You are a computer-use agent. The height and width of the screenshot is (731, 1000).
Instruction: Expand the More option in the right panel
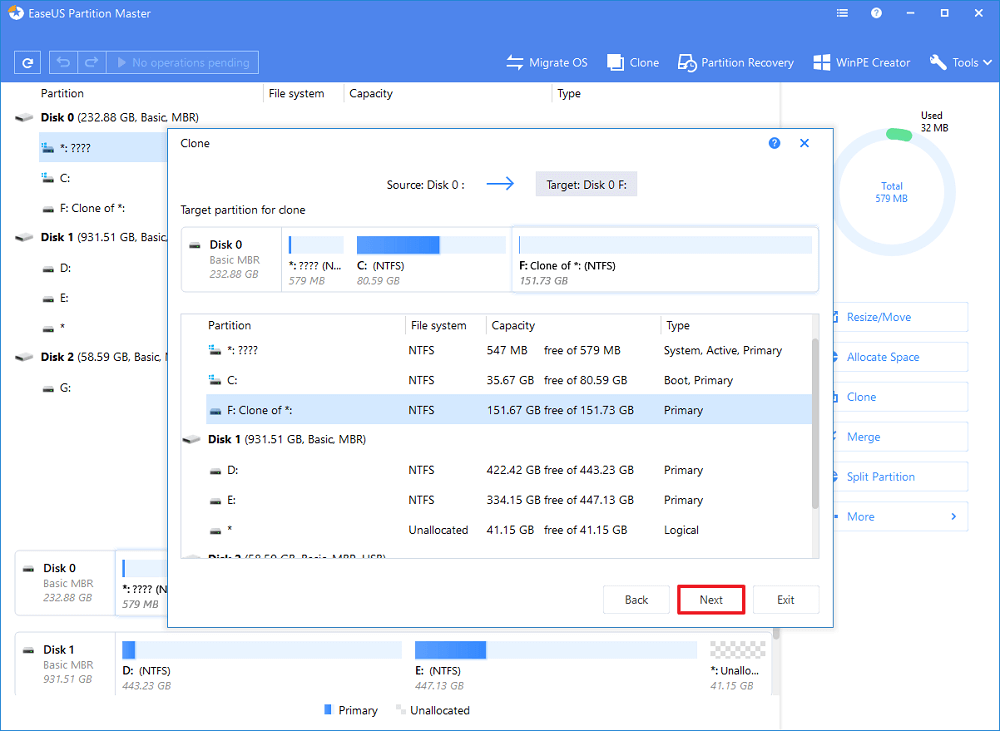coord(899,517)
